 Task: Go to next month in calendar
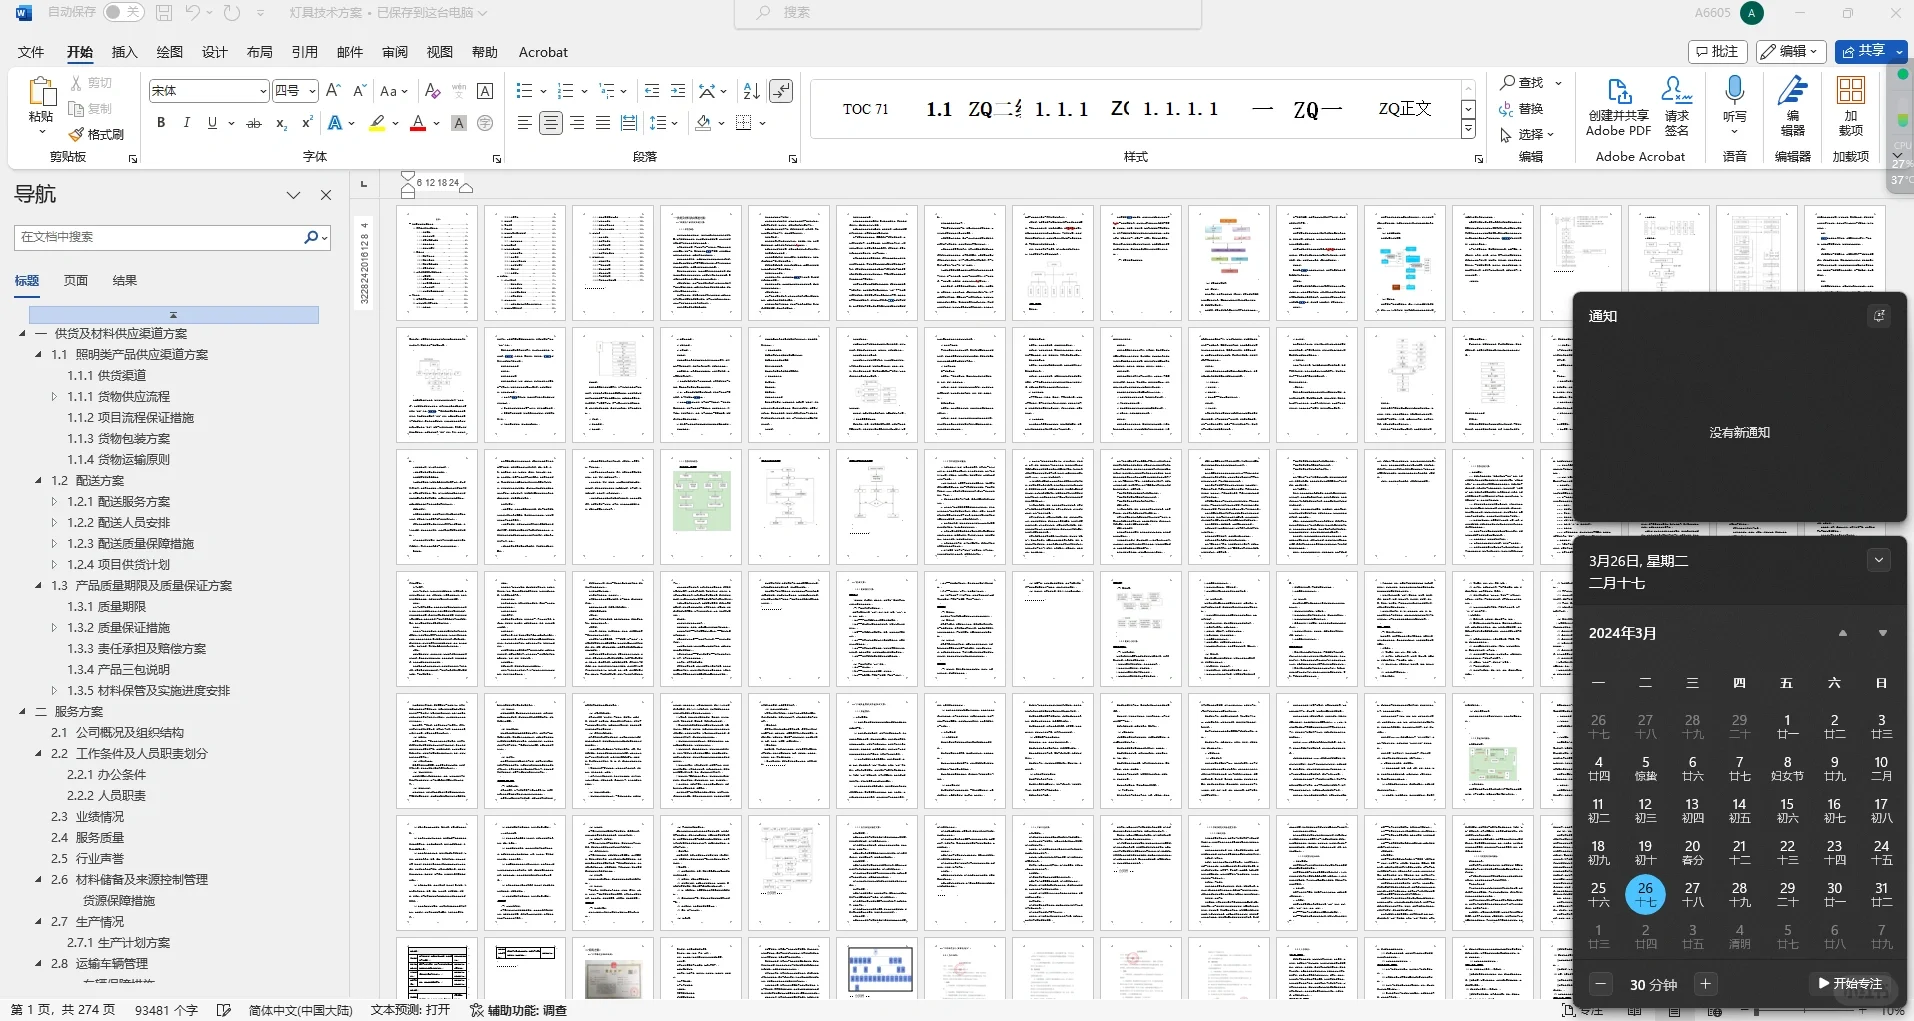1883,633
